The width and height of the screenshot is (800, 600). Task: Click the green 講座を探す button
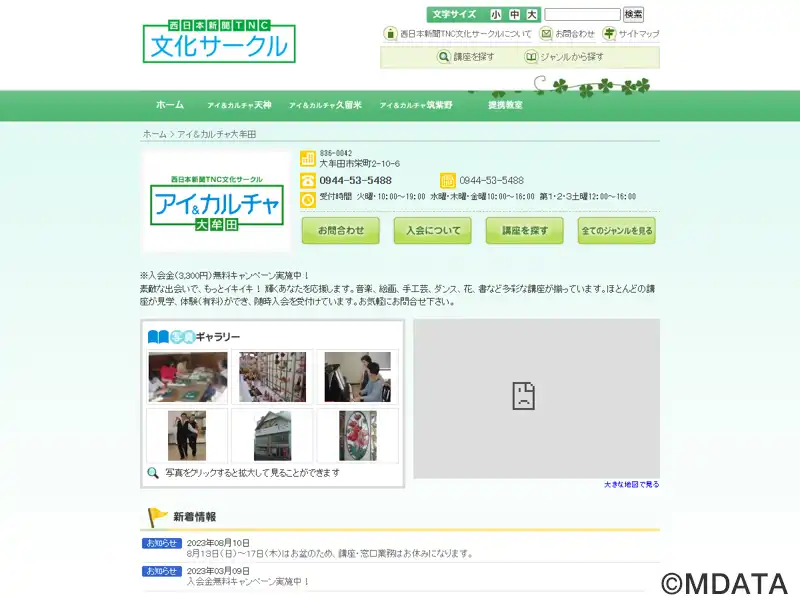pyautogui.click(x=524, y=231)
